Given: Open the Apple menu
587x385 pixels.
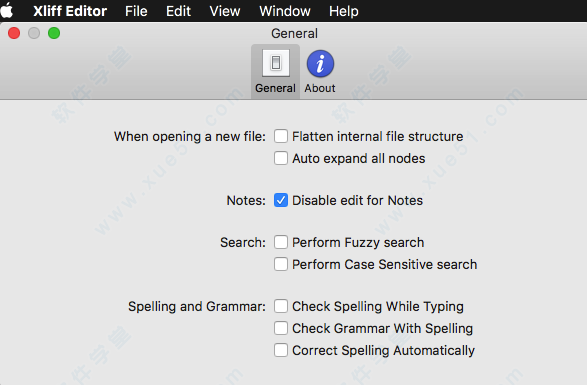Looking at the screenshot, I should pyautogui.click(x=6, y=10).
